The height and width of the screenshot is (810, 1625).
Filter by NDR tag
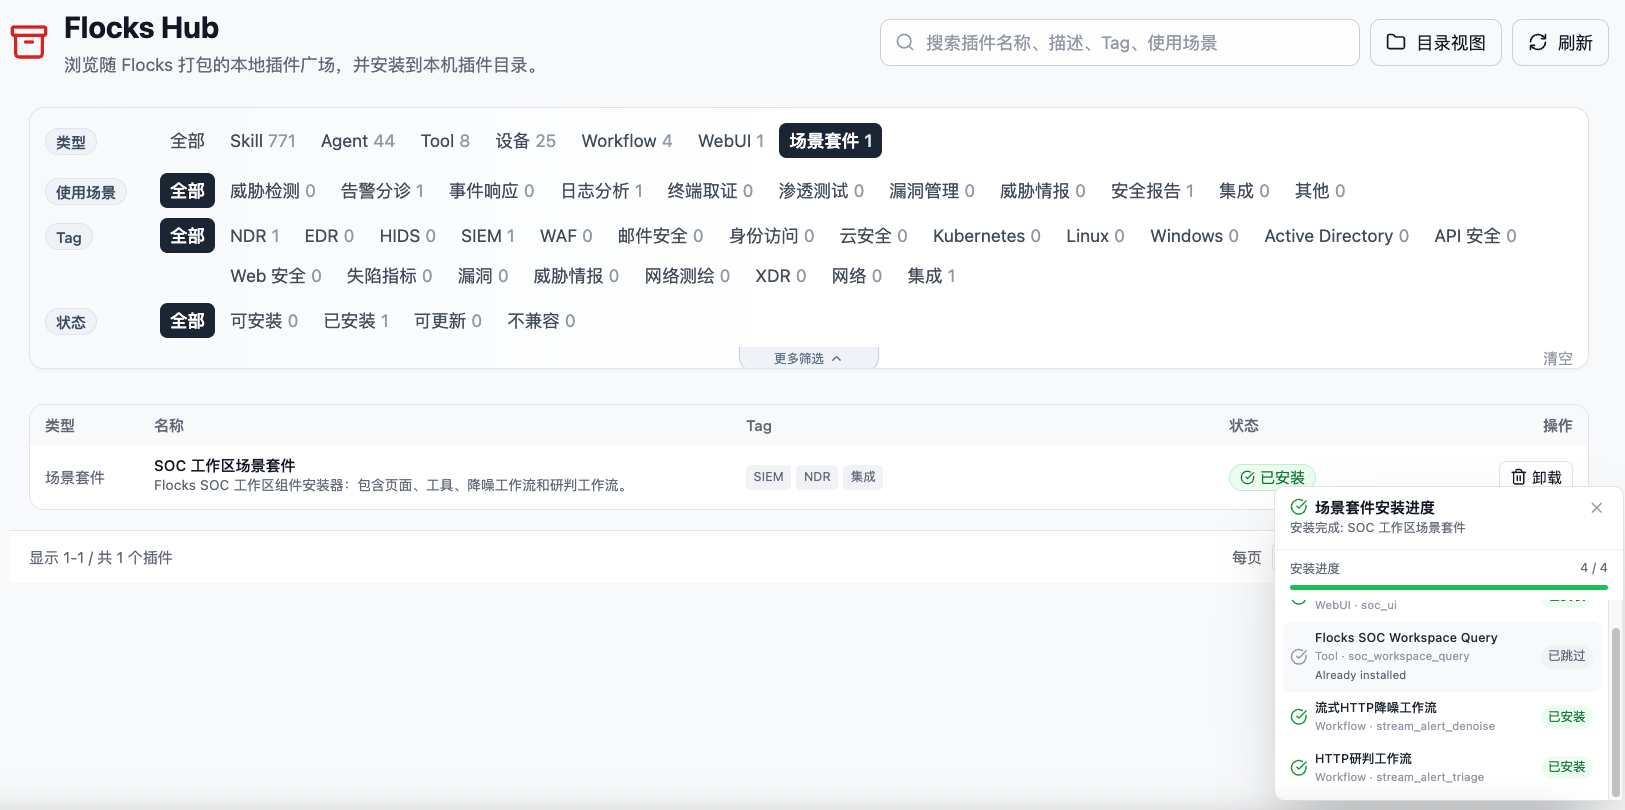pyautogui.click(x=255, y=236)
